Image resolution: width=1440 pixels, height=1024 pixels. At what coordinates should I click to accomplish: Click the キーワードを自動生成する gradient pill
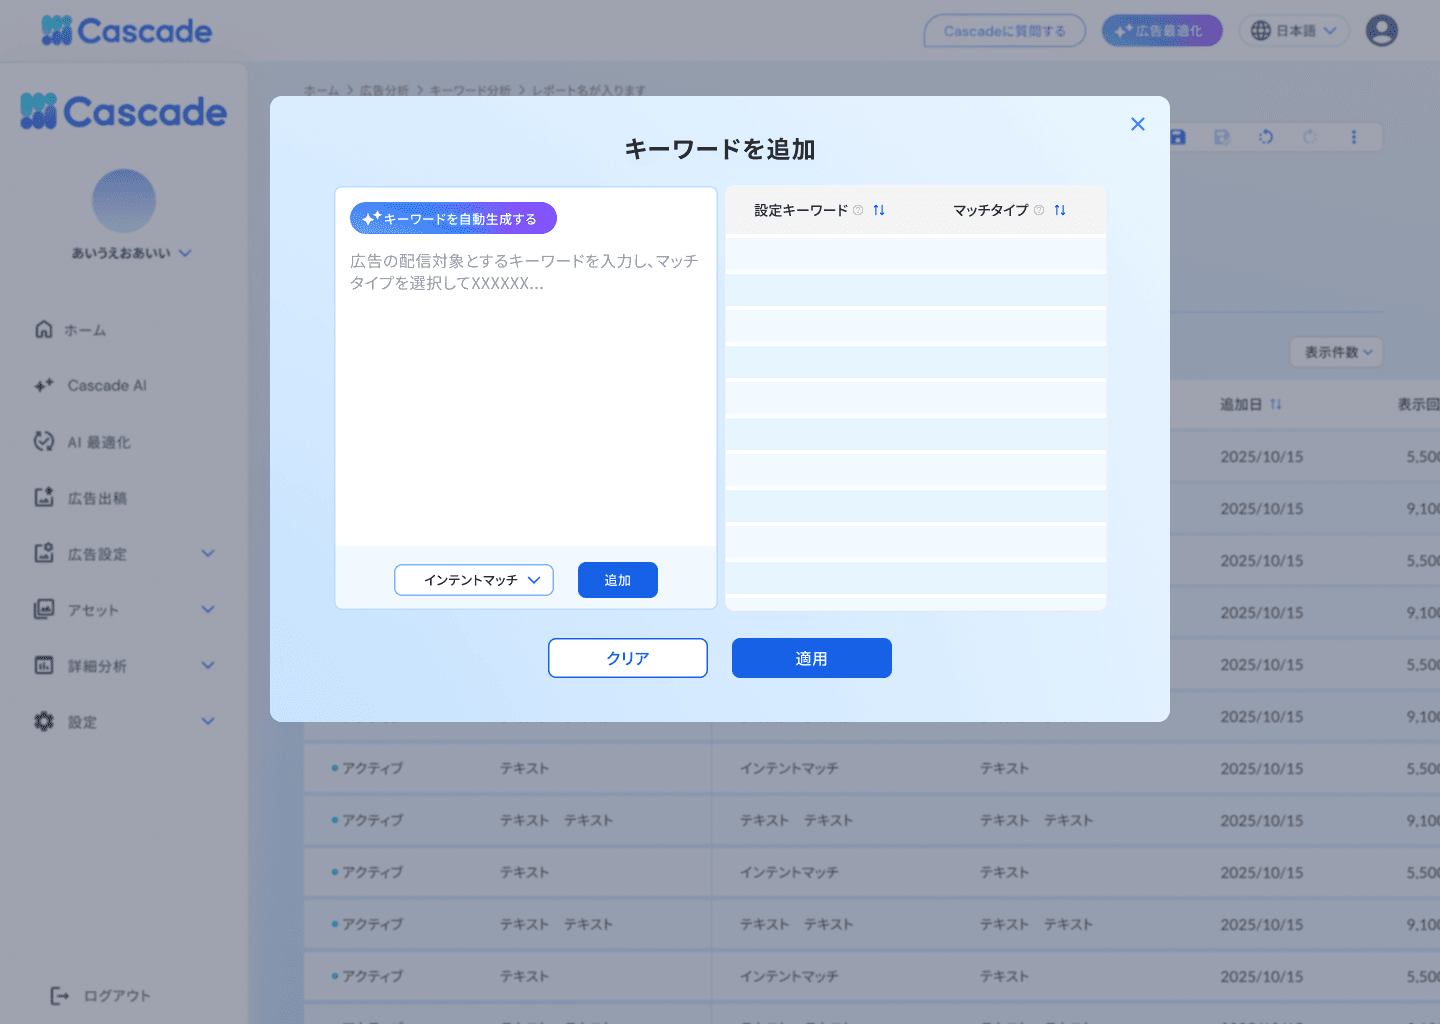coord(452,218)
